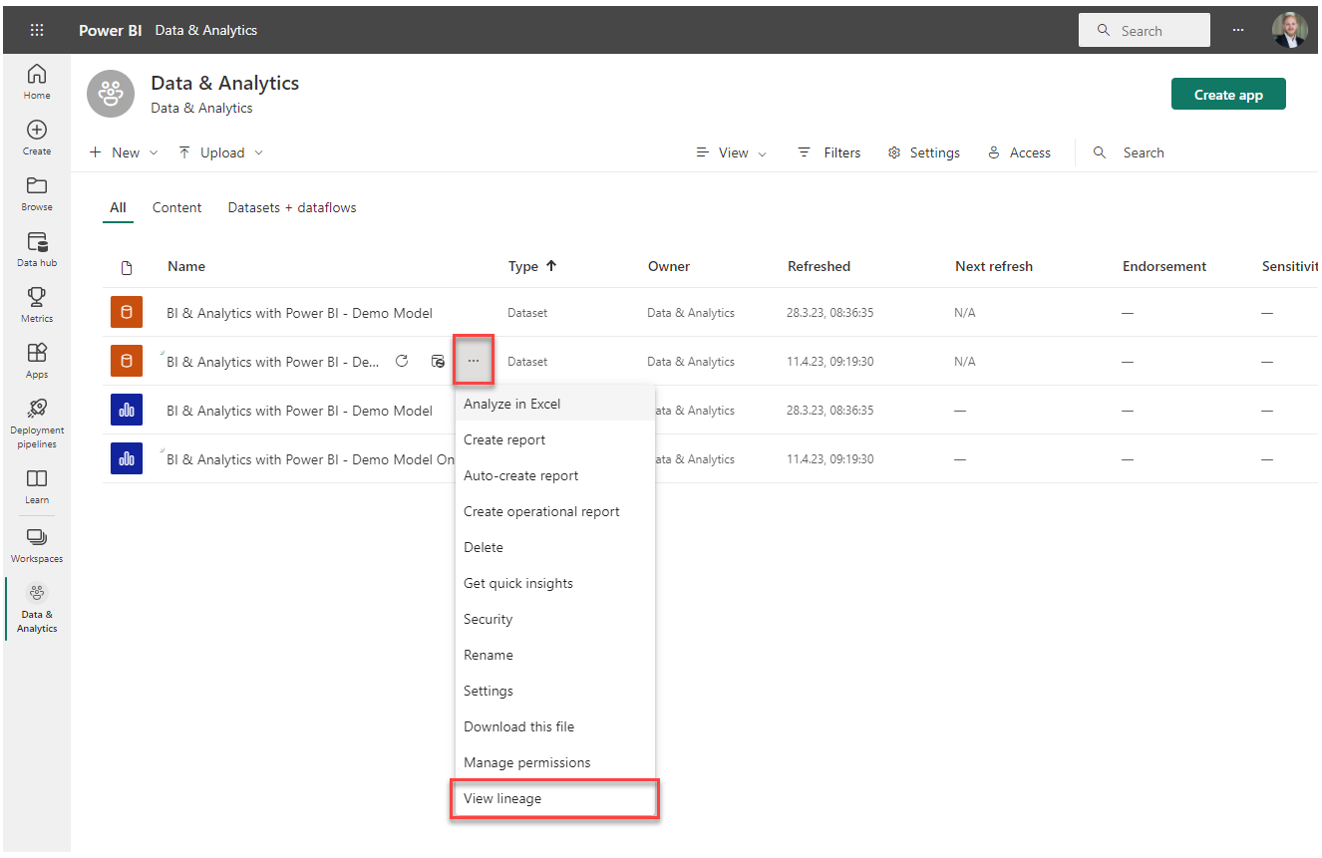Open Data hub in left sidebar

[x=36, y=249]
